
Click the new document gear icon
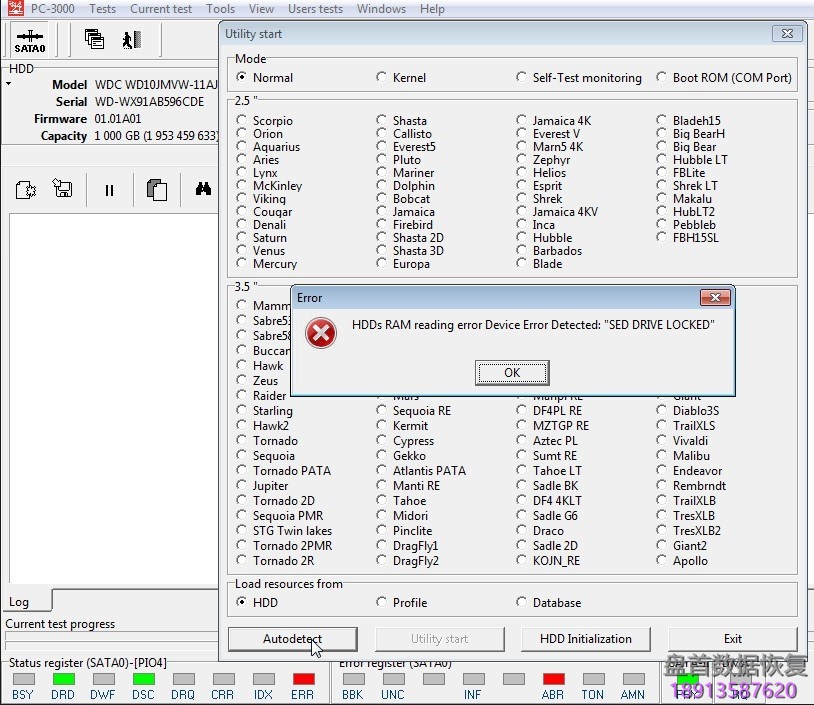click(26, 189)
